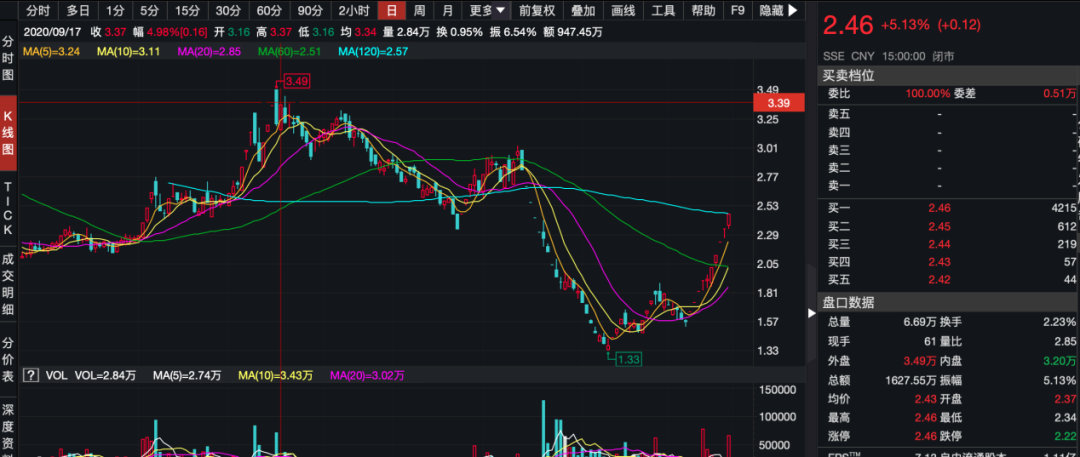Open the 分时图 side tab
The image size is (1080, 457).
(8, 60)
